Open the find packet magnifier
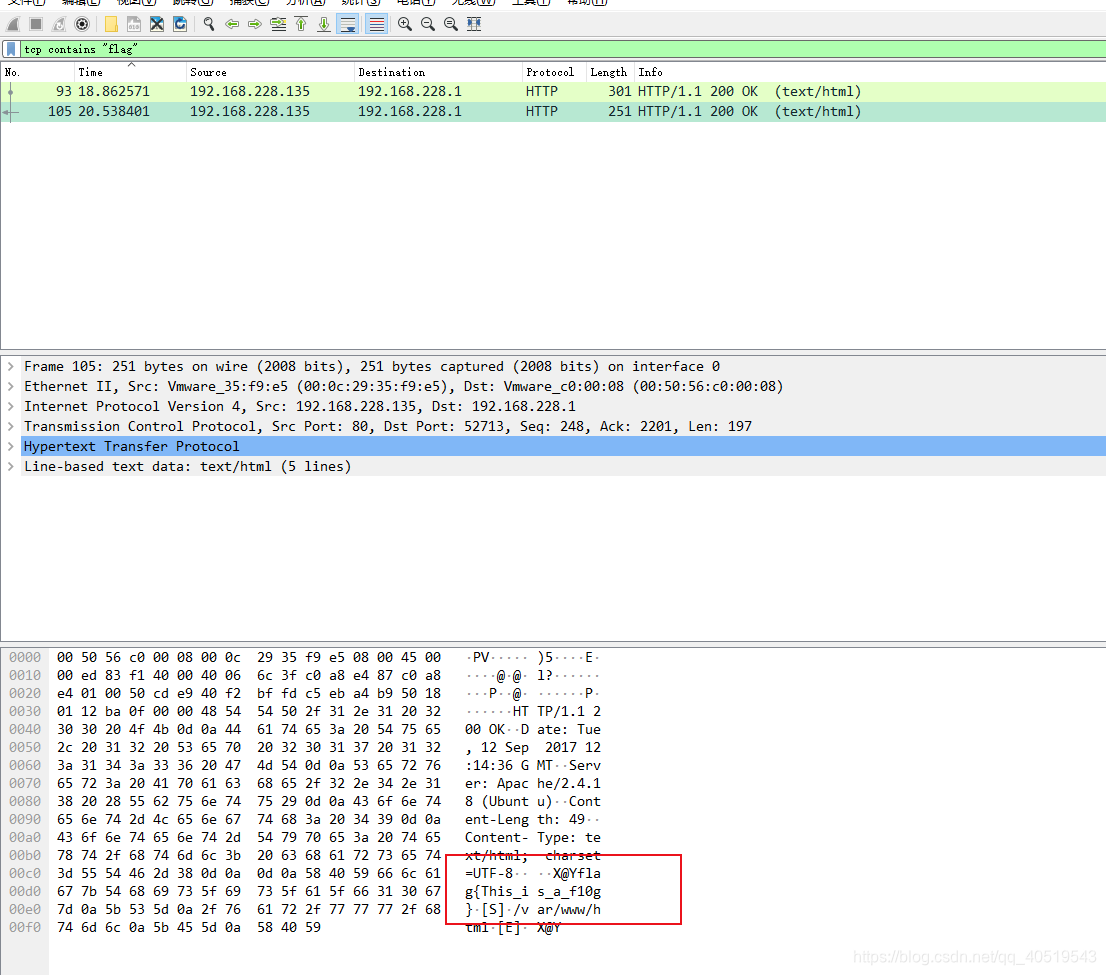 (x=209, y=25)
